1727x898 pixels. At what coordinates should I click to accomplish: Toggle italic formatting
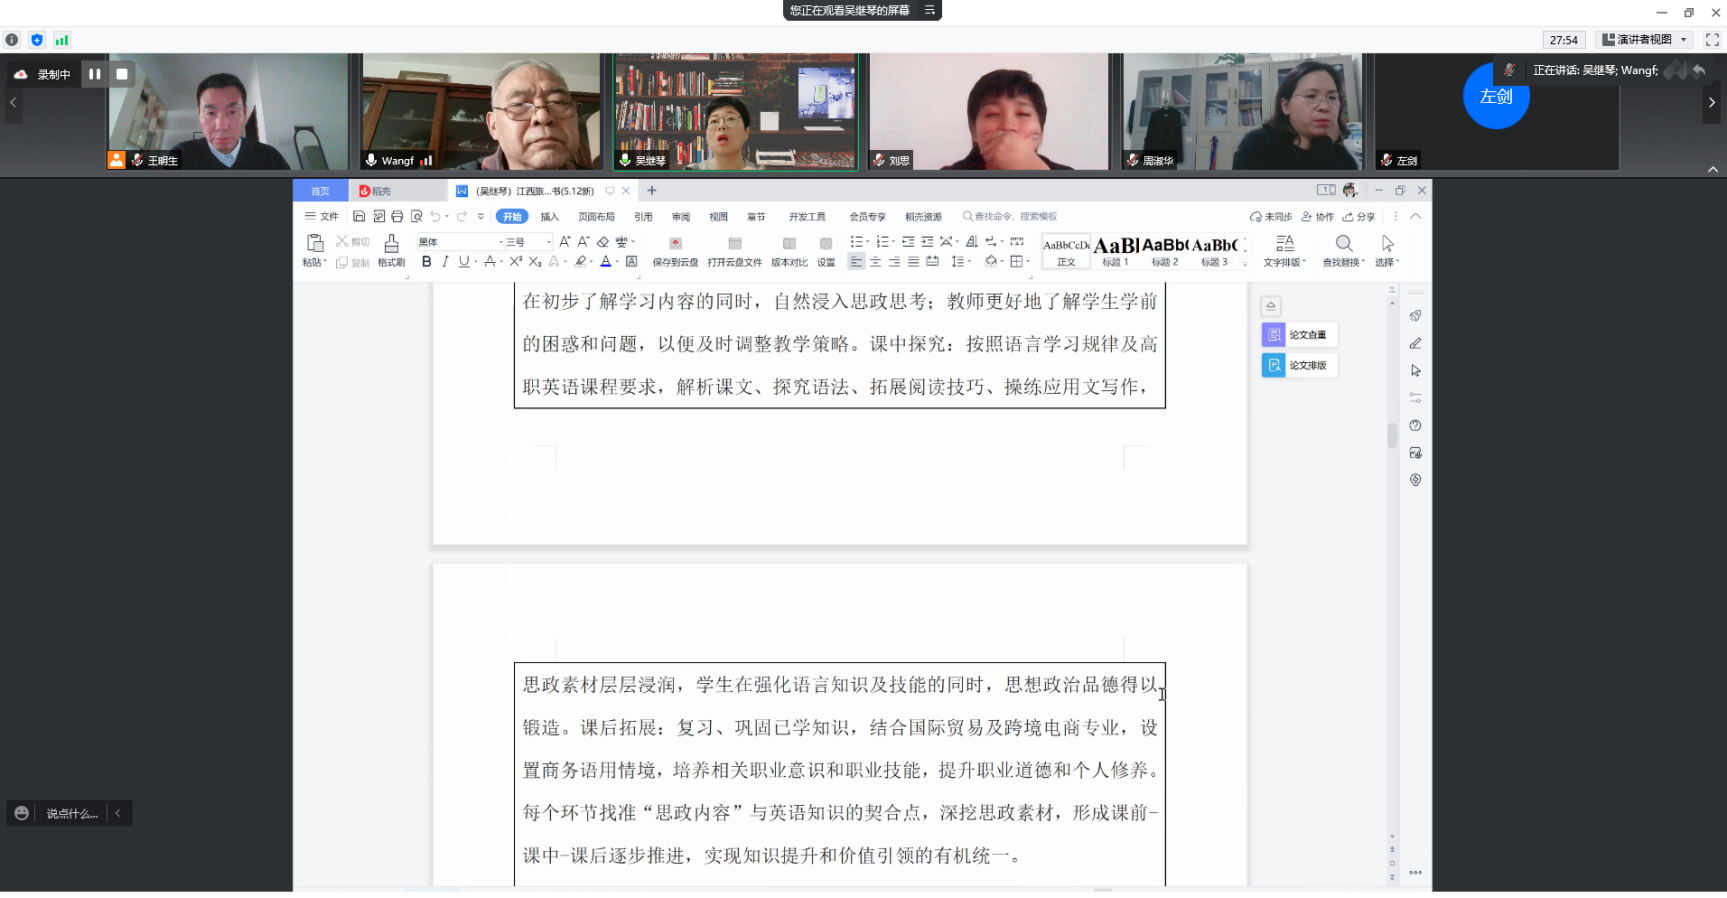coord(445,262)
